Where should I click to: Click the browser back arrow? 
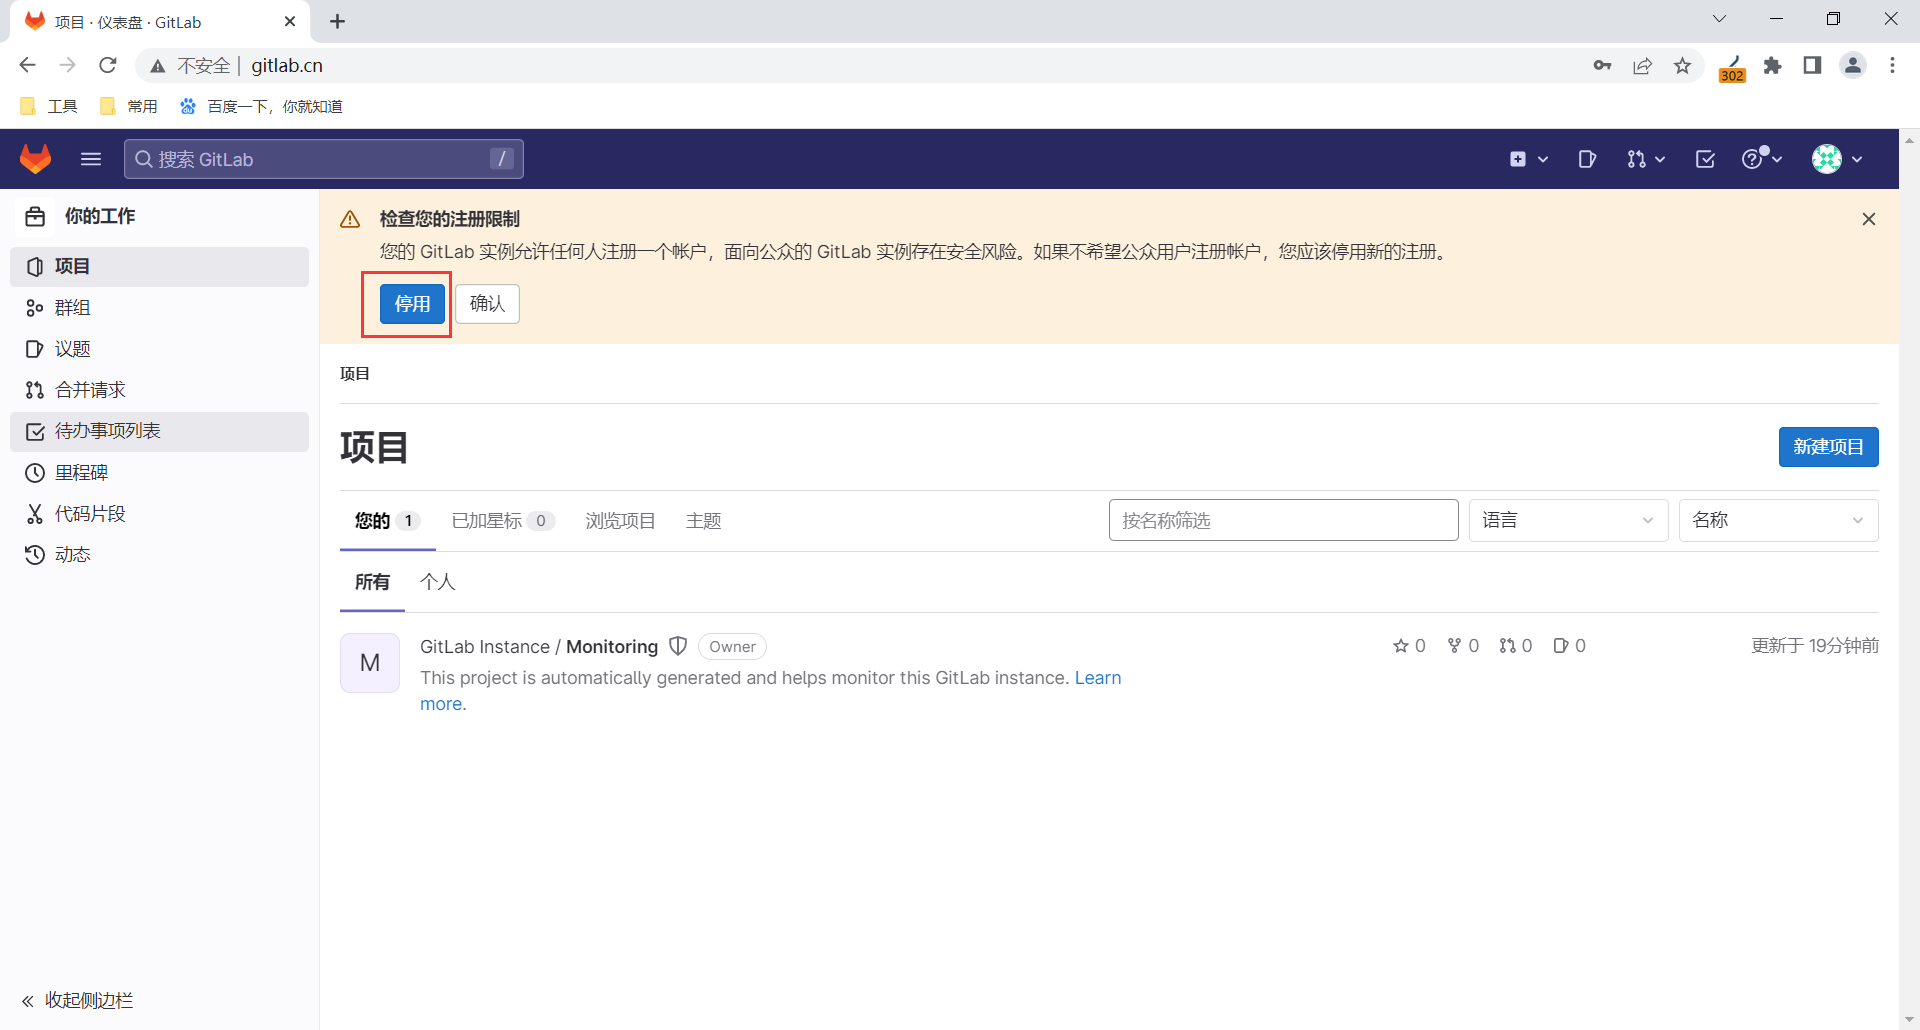(x=27, y=65)
